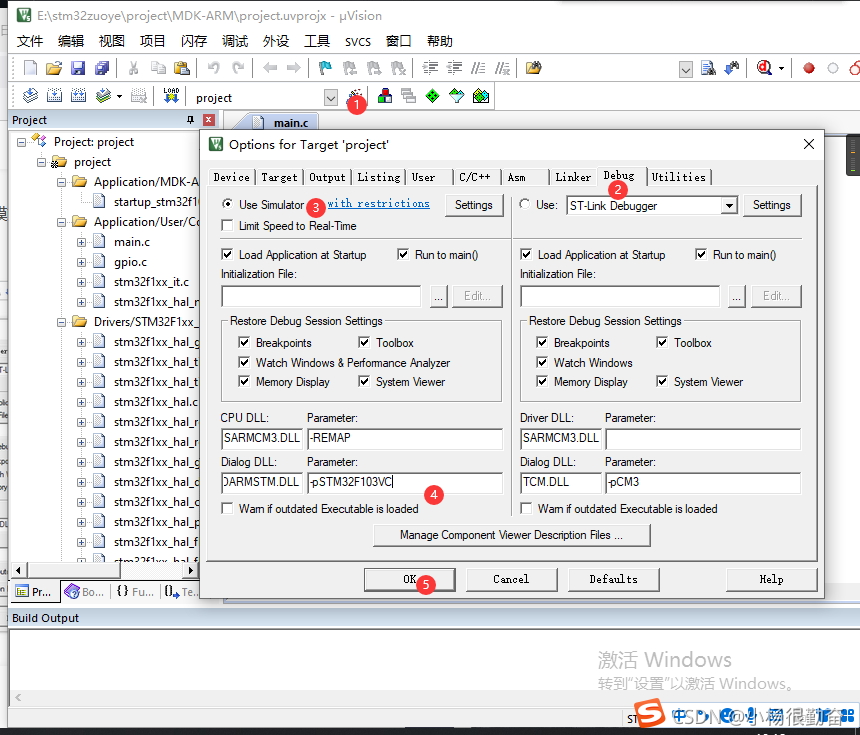Click the Start/Stop Debug Session icon
The width and height of the screenshot is (860, 735).
coord(765,68)
